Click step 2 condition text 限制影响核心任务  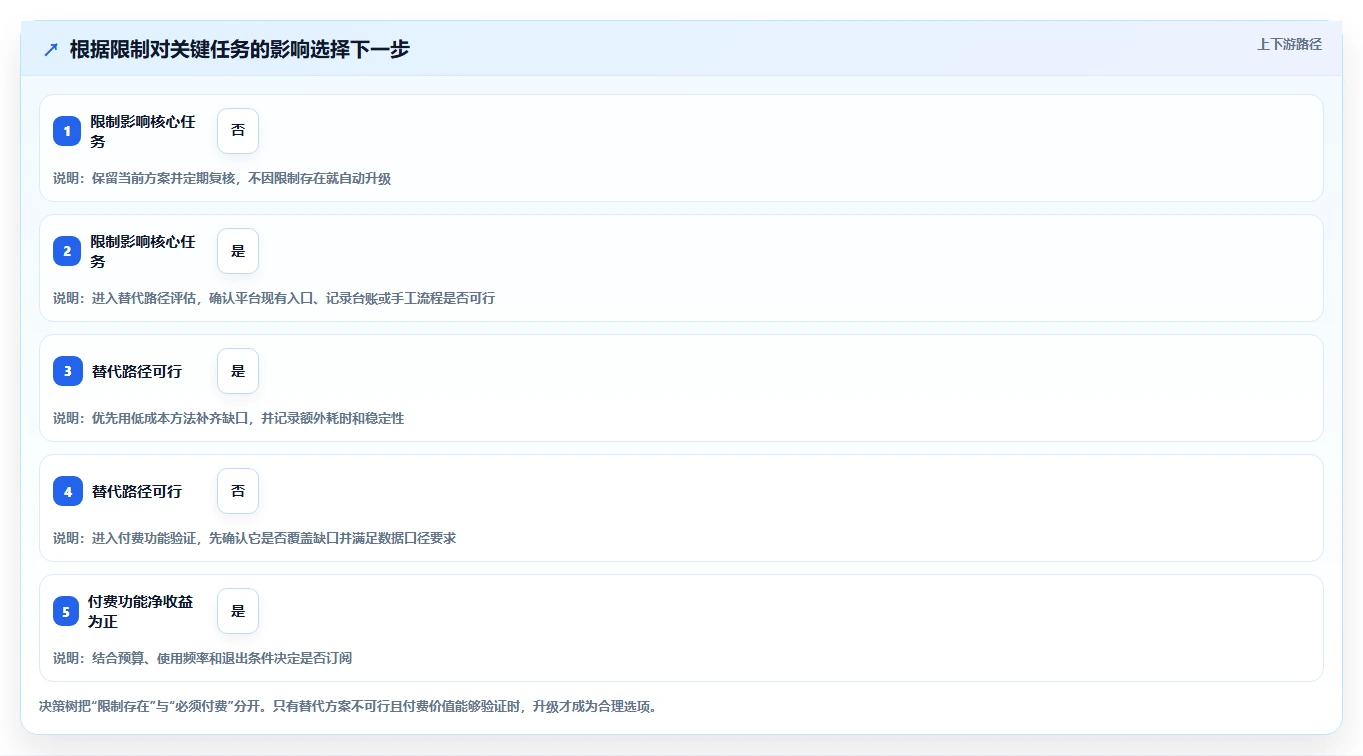coord(143,251)
